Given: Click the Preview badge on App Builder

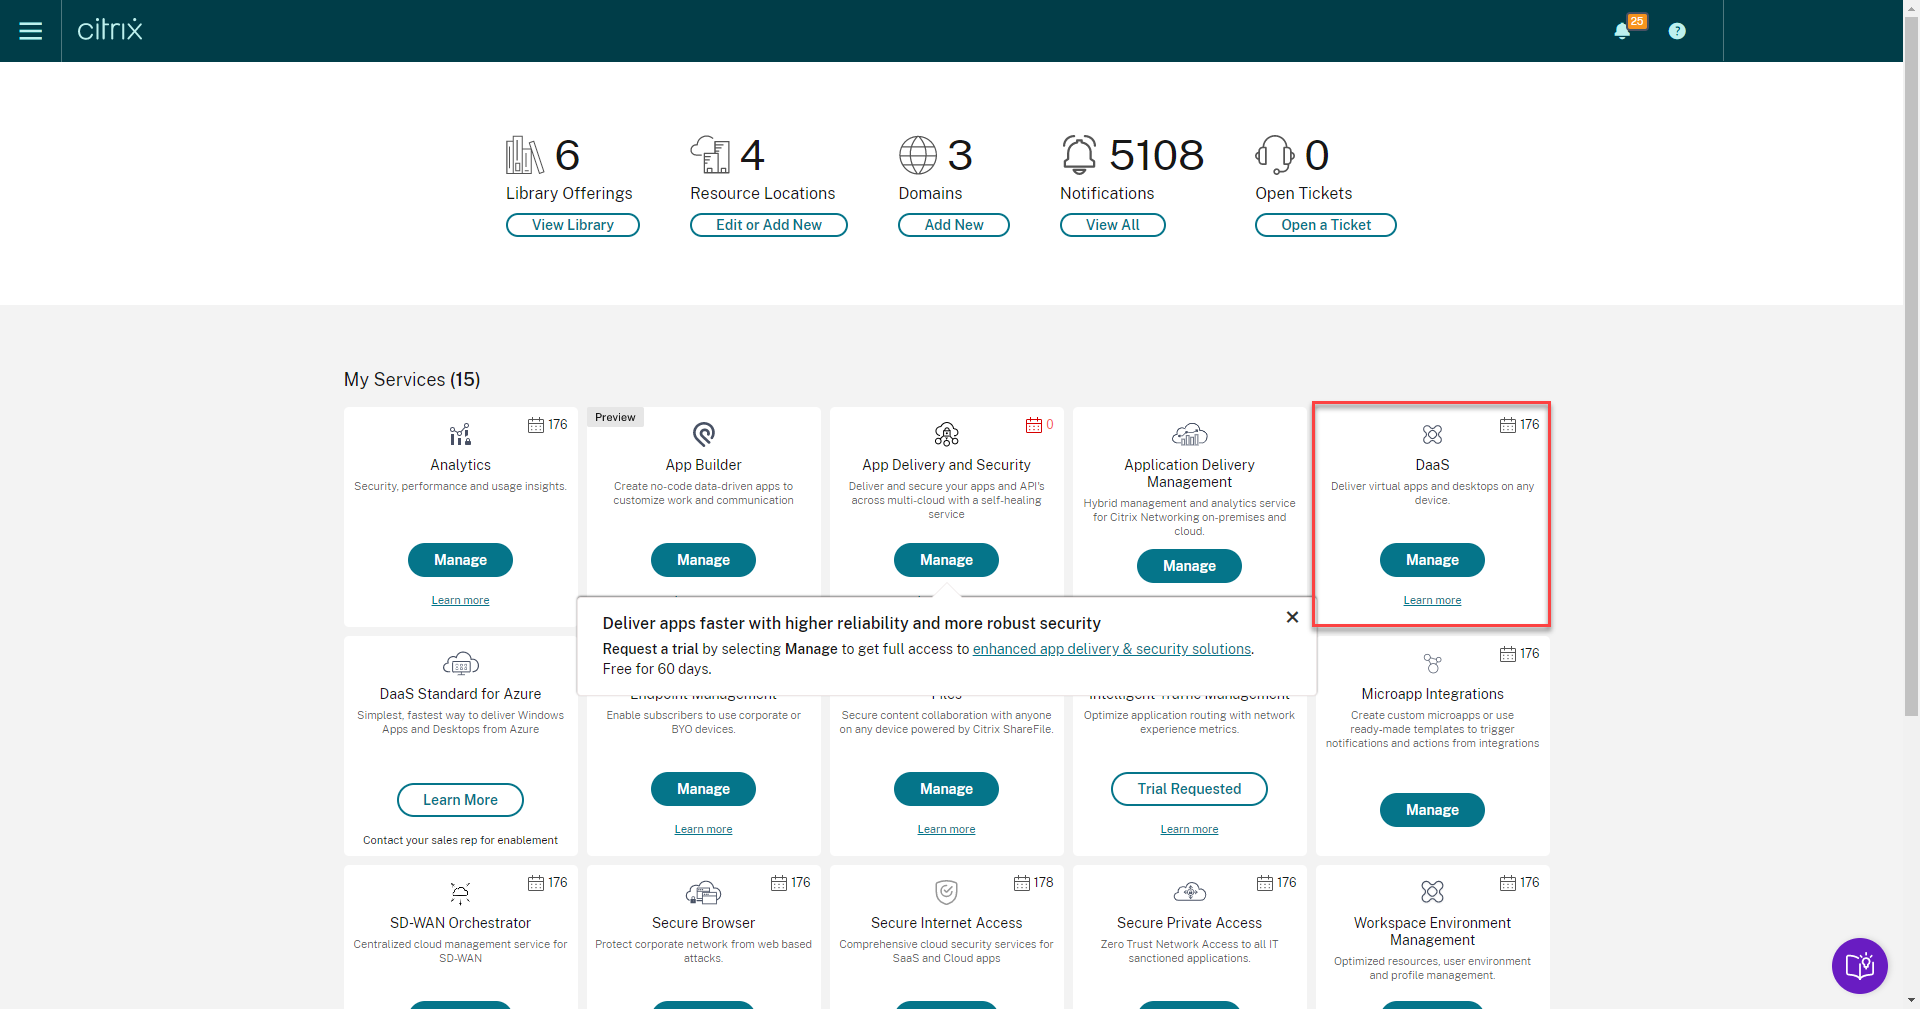Looking at the screenshot, I should 615,417.
